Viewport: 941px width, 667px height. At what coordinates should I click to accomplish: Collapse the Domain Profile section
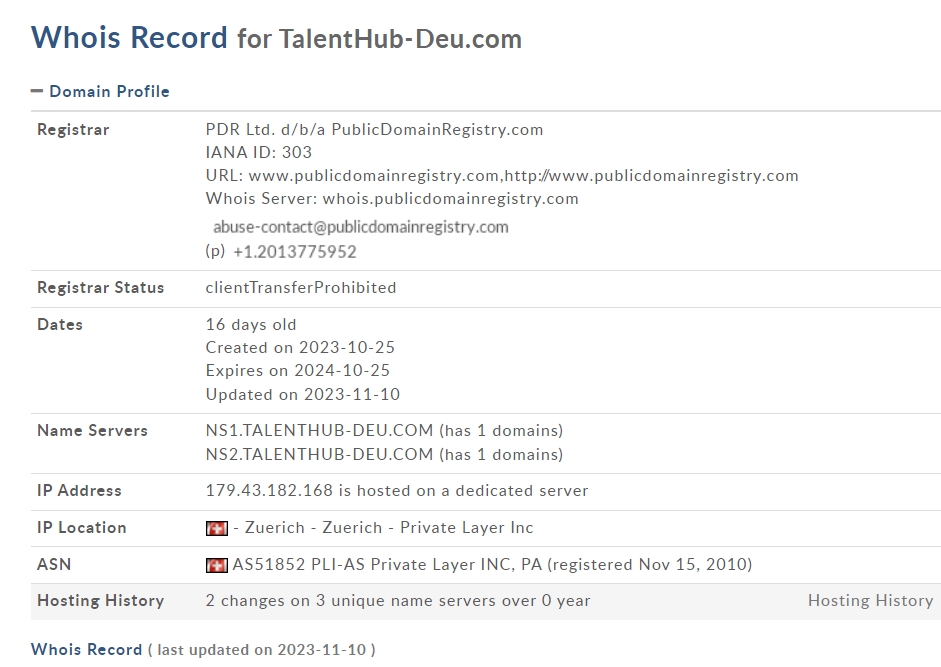click(x=37, y=91)
